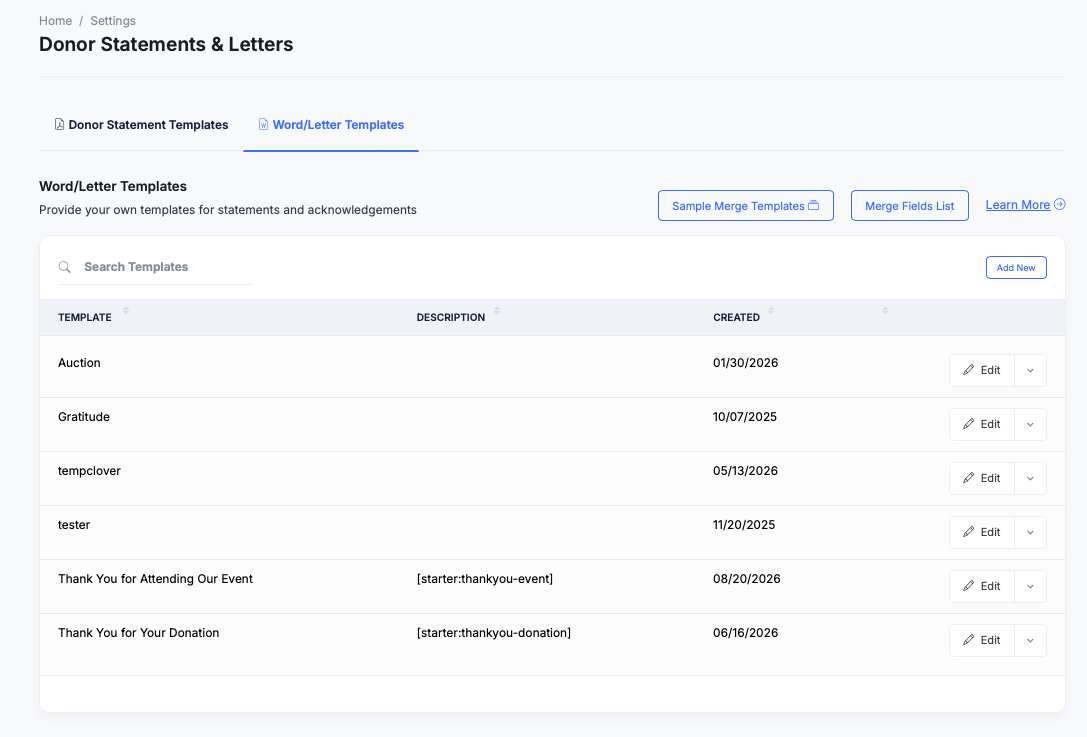
Task: Edit the Thank You for Attending Our Event template
Action: click(982, 587)
